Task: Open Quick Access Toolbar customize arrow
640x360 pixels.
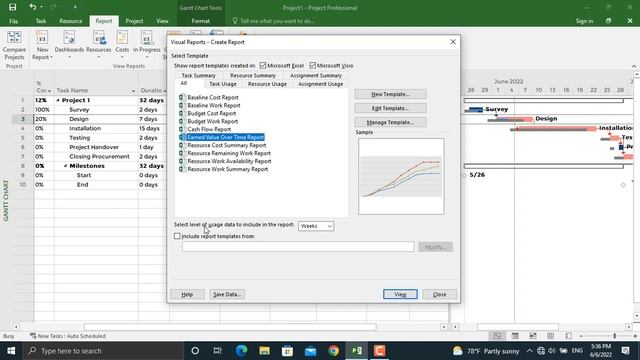Action: [x=75, y=7]
